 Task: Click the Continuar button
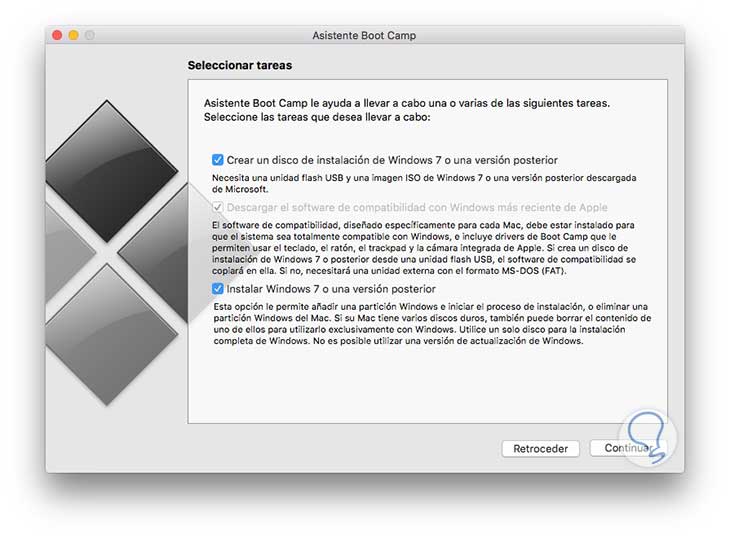click(629, 448)
